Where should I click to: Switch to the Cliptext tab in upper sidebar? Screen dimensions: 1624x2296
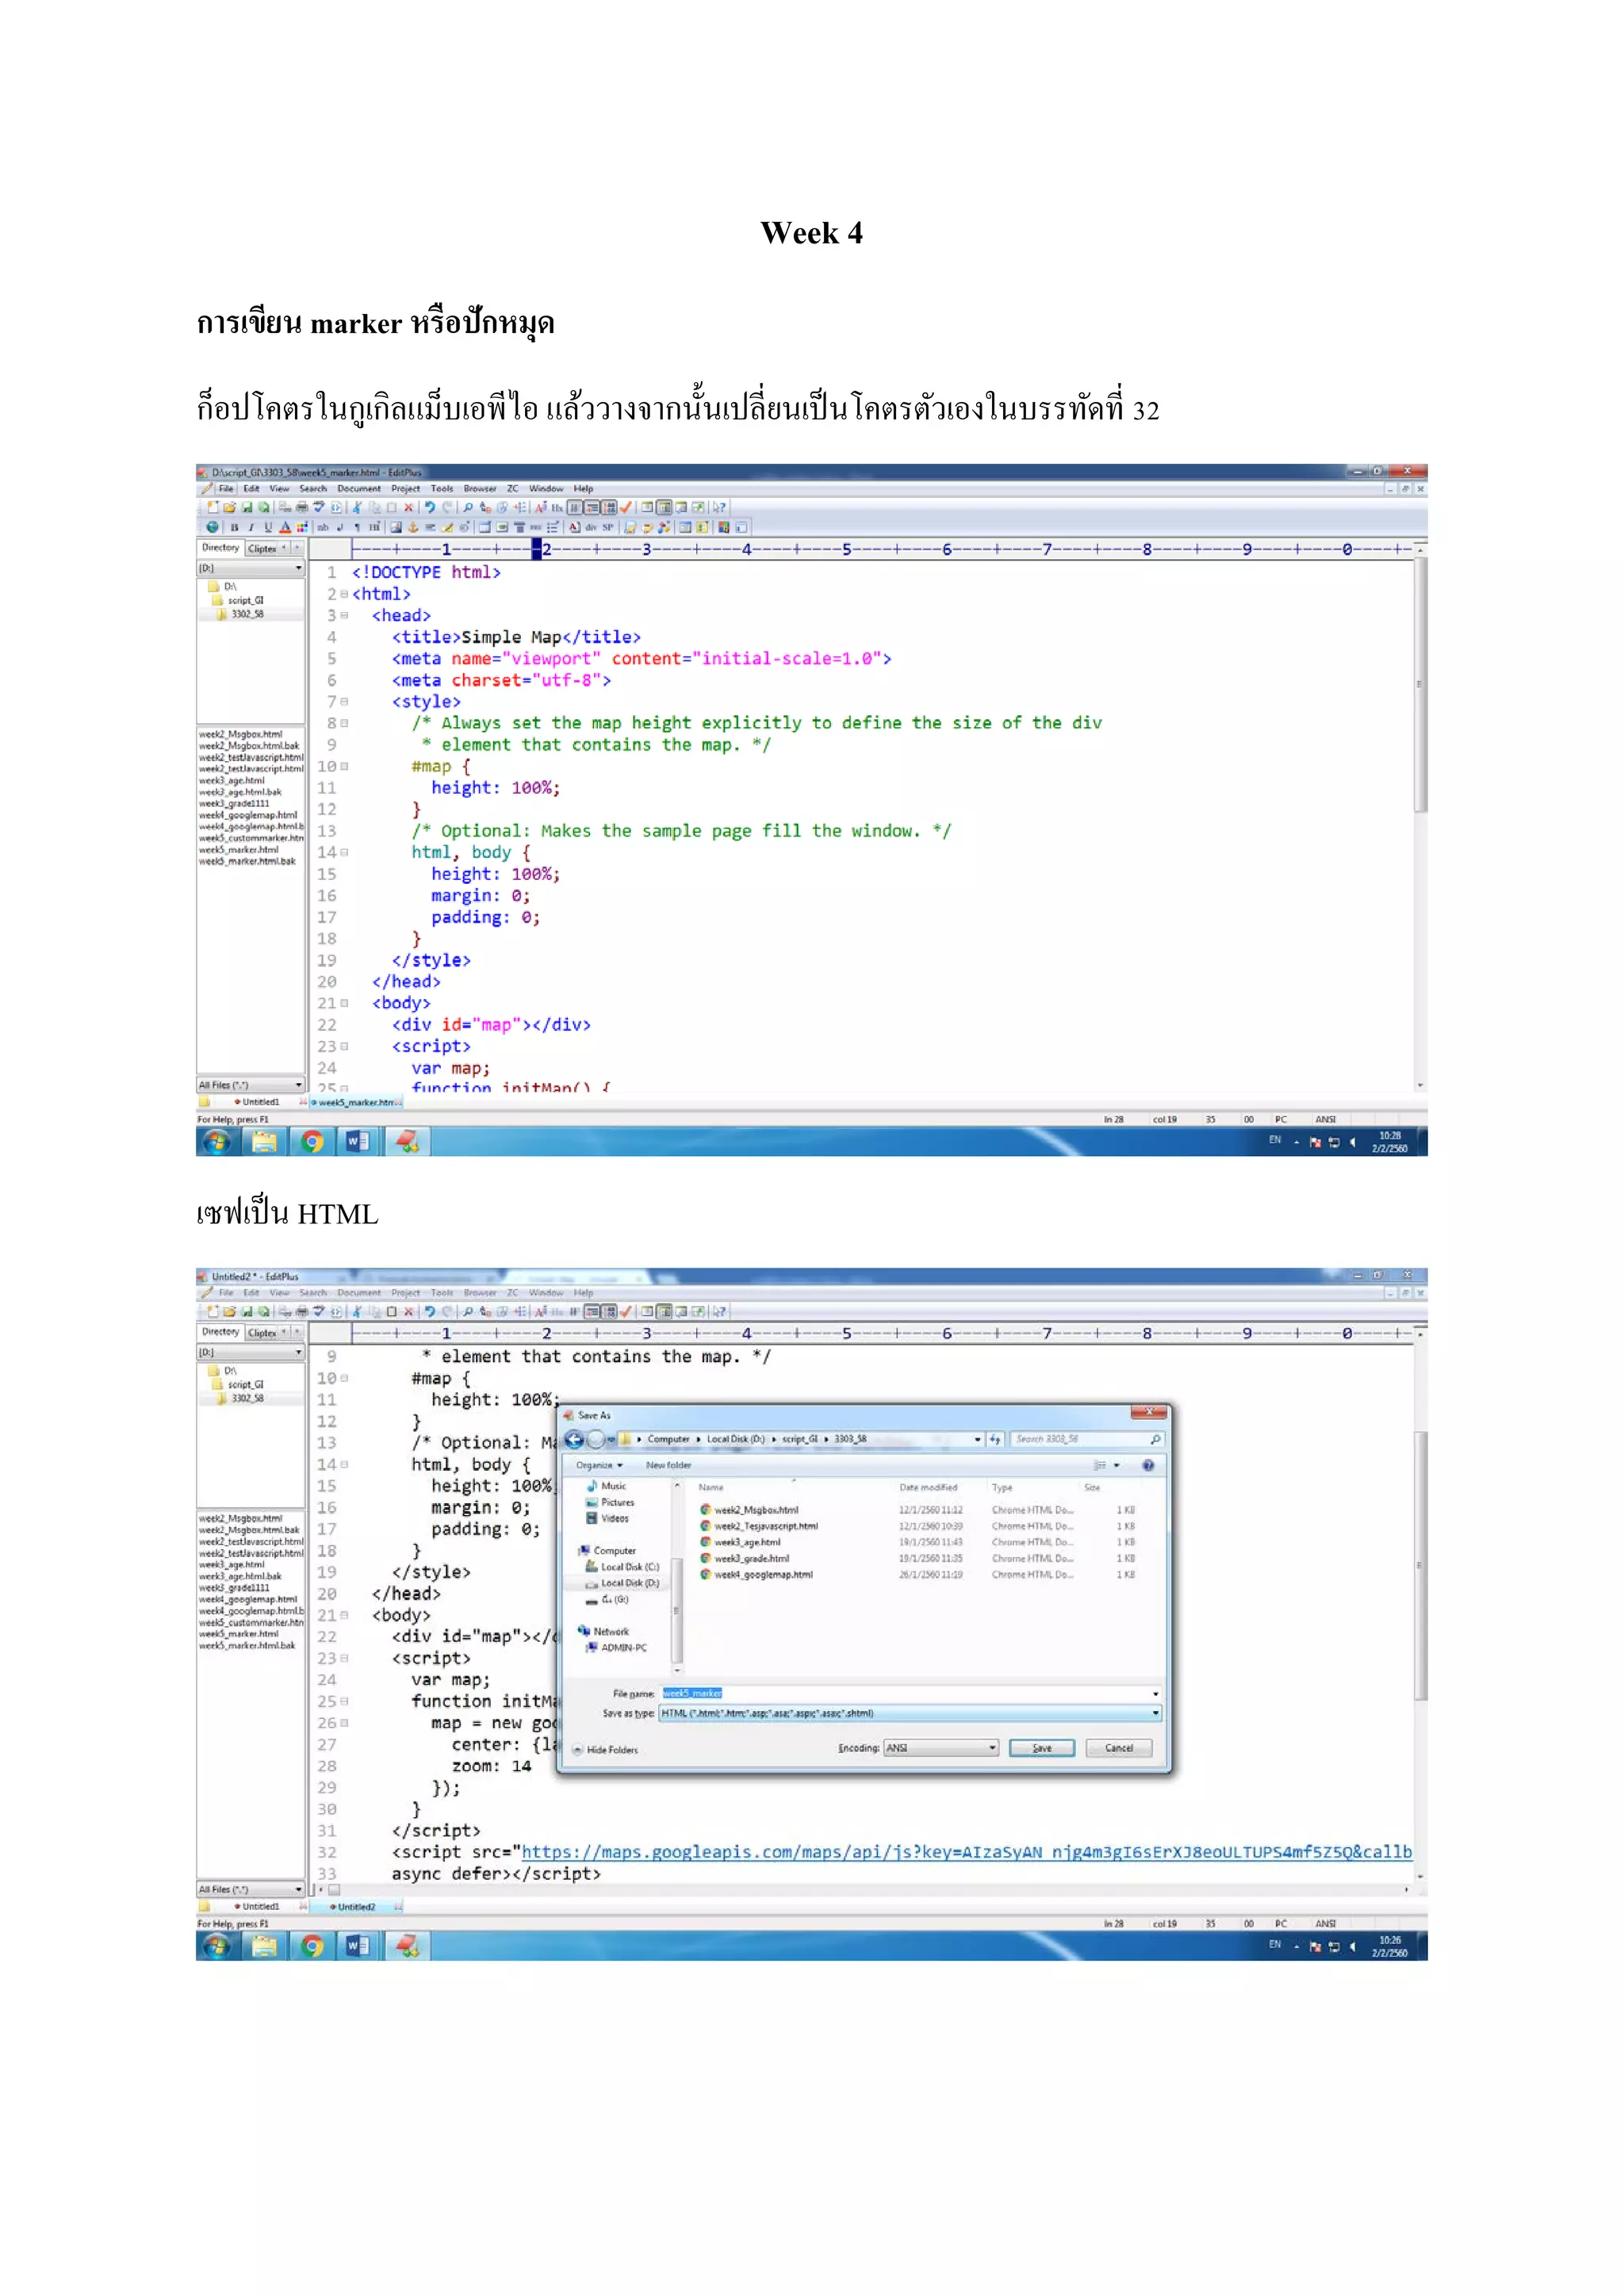point(262,548)
